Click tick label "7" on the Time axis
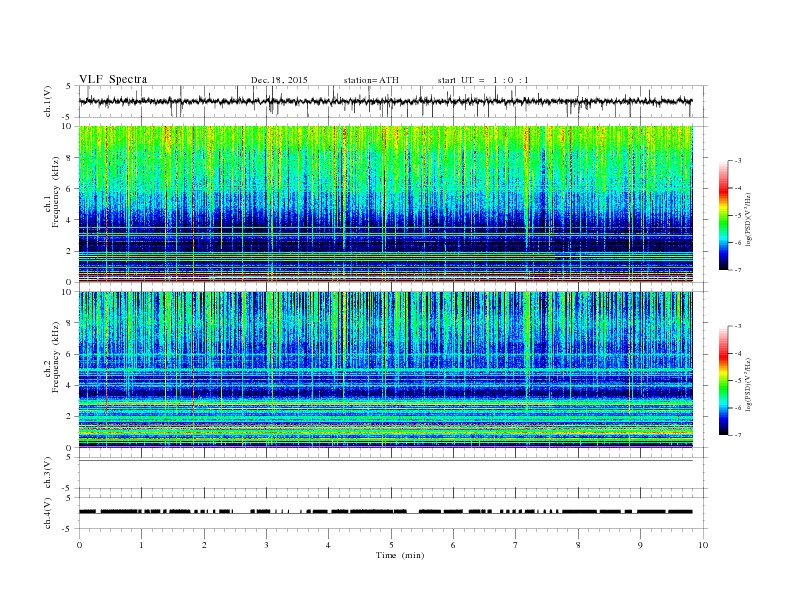 [x=516, y=545]
